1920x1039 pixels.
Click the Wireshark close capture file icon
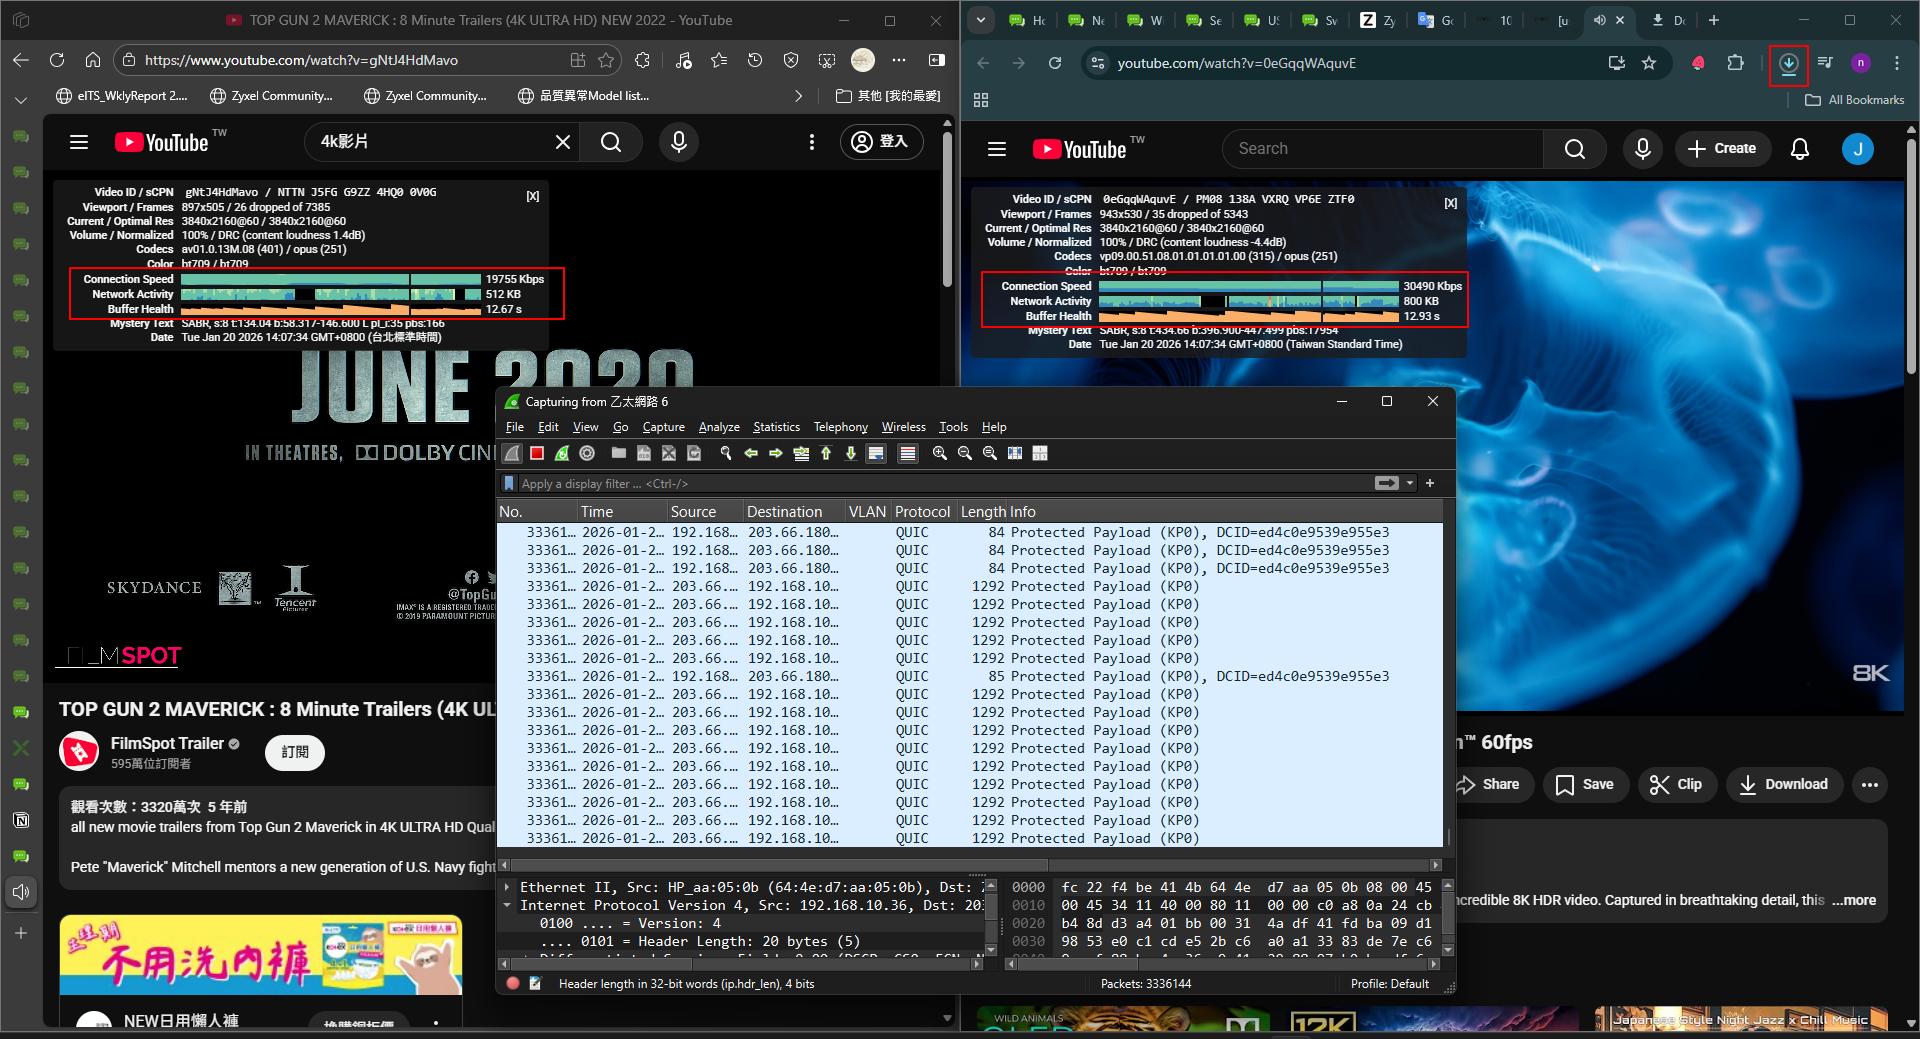(669, 453)
